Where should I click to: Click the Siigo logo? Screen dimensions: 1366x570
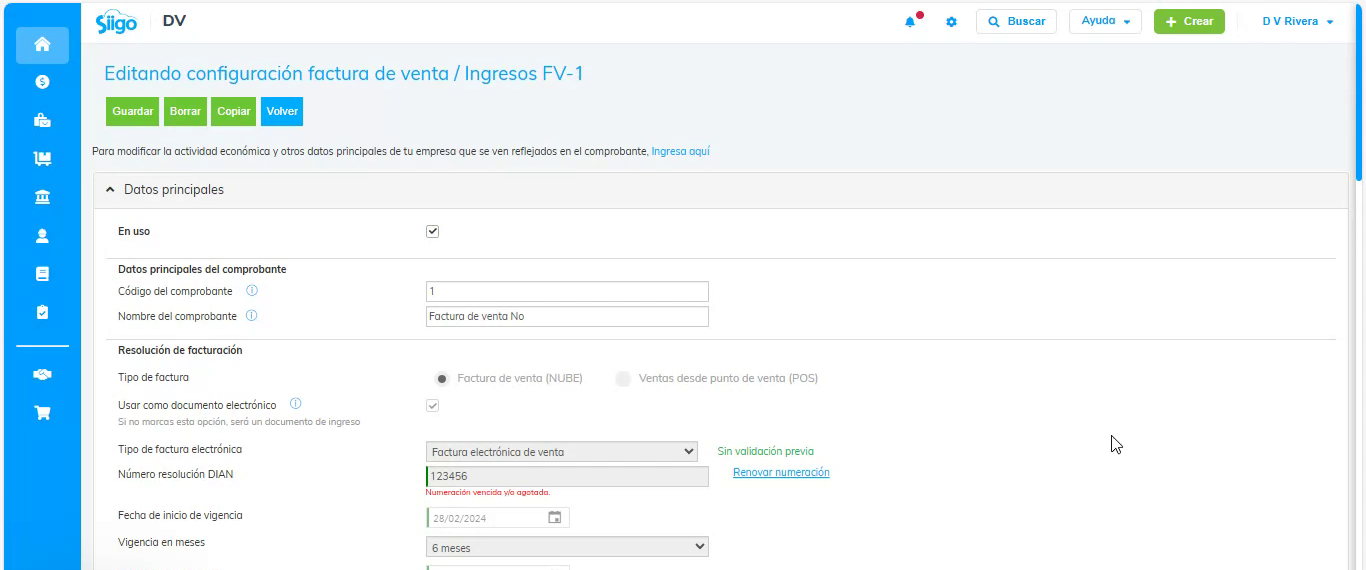116,22
